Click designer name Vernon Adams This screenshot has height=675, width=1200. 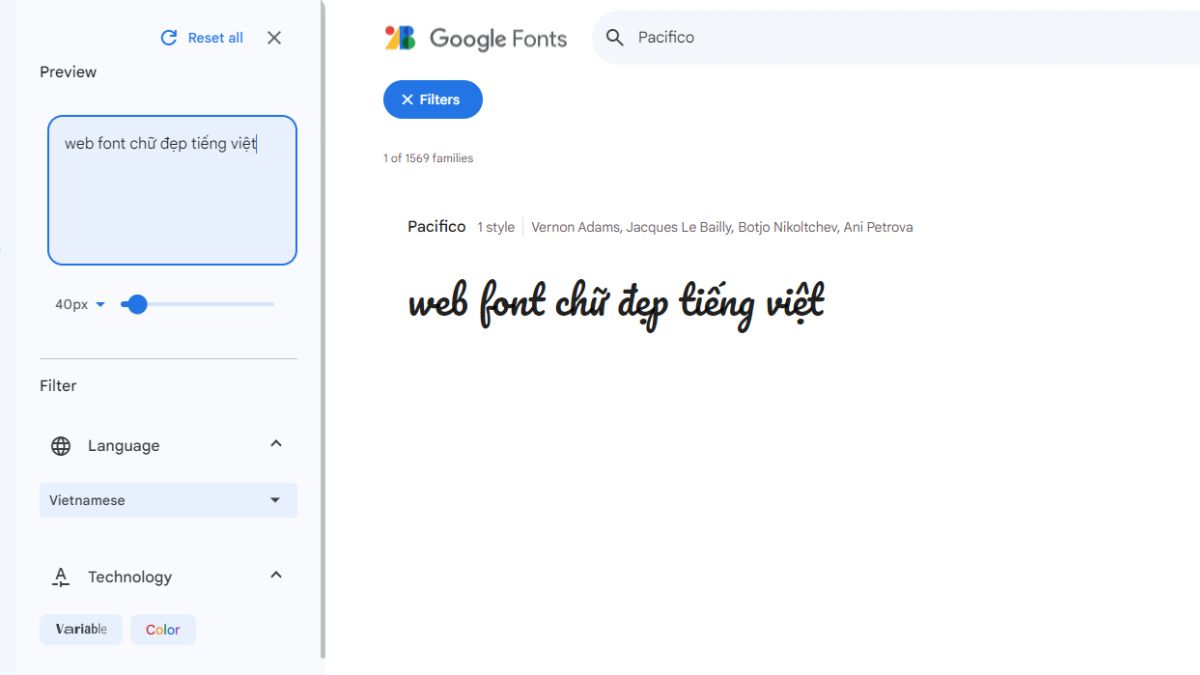(575, 227)
